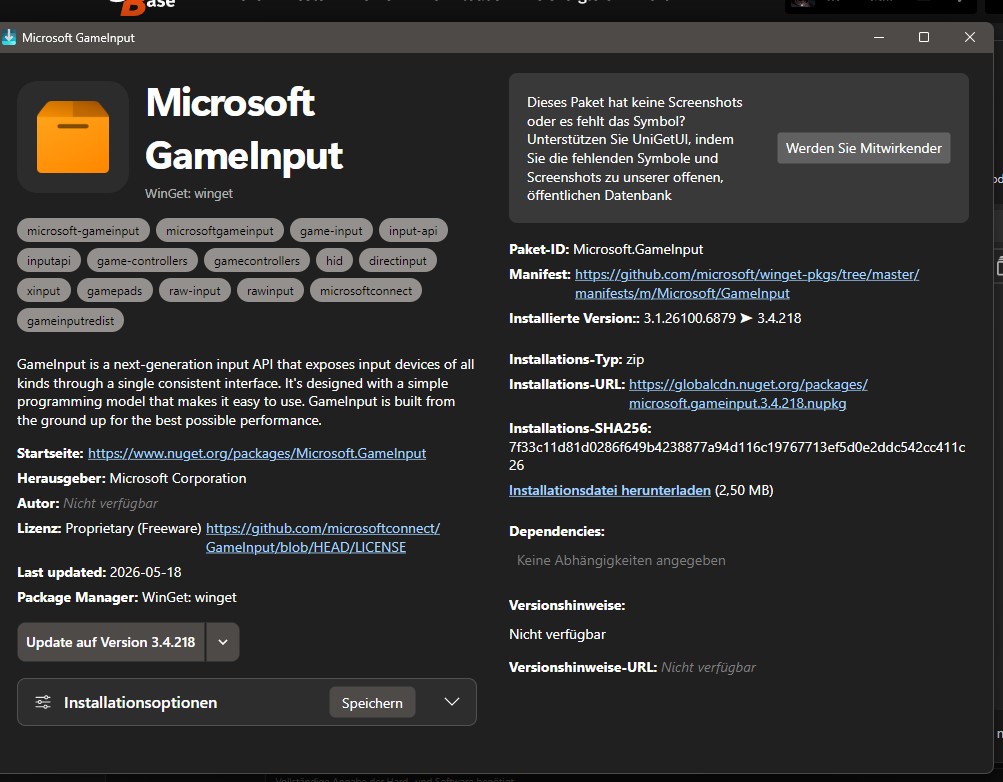1003x782 pixels.
Task: Click the GameInput description paragraph
Action: click(x=246, y=393)
